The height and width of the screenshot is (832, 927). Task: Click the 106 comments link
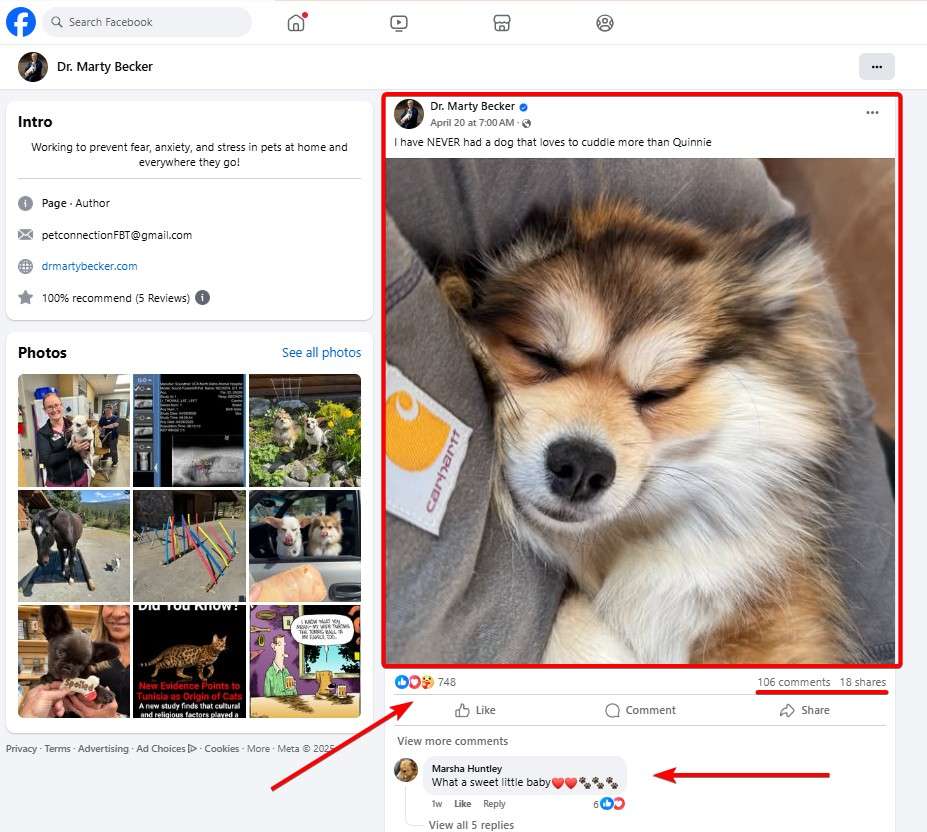(794, 681)
